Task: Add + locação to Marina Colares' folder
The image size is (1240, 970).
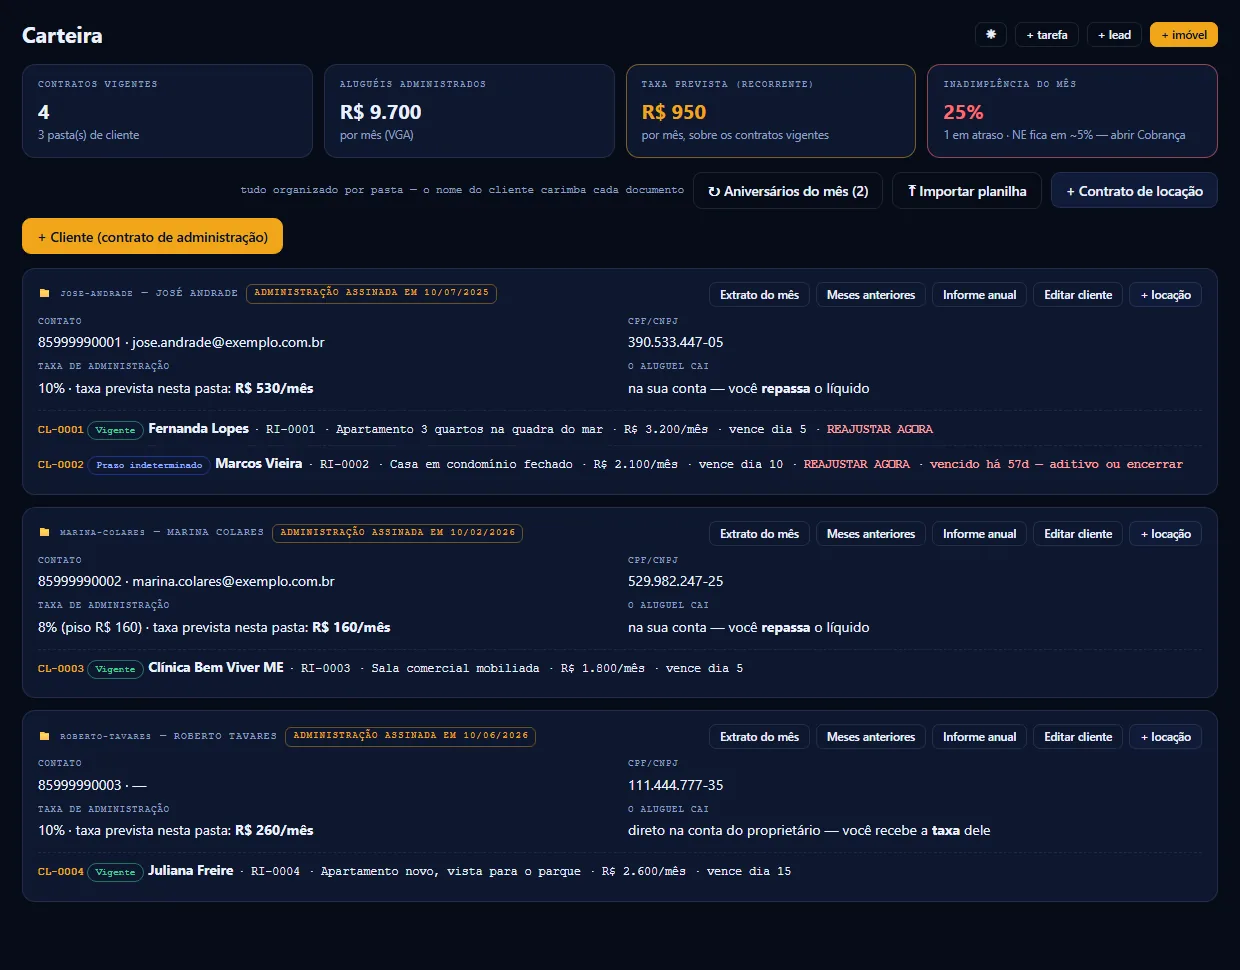Action: pos(1166,534)
